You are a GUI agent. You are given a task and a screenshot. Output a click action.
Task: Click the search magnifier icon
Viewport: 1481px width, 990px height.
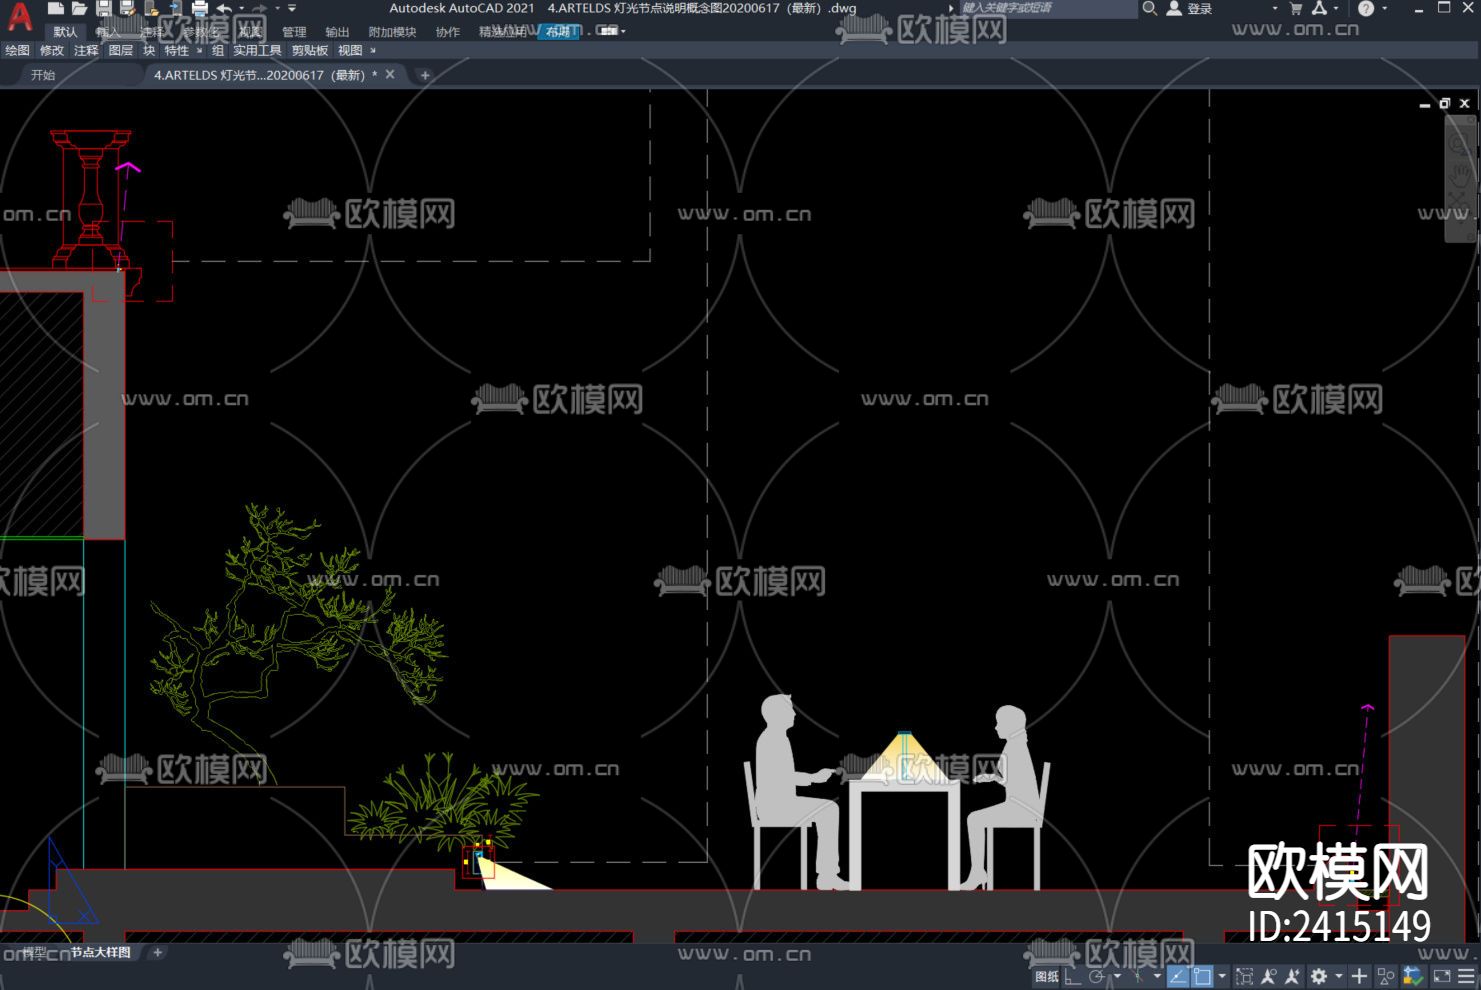[1150, 8]
